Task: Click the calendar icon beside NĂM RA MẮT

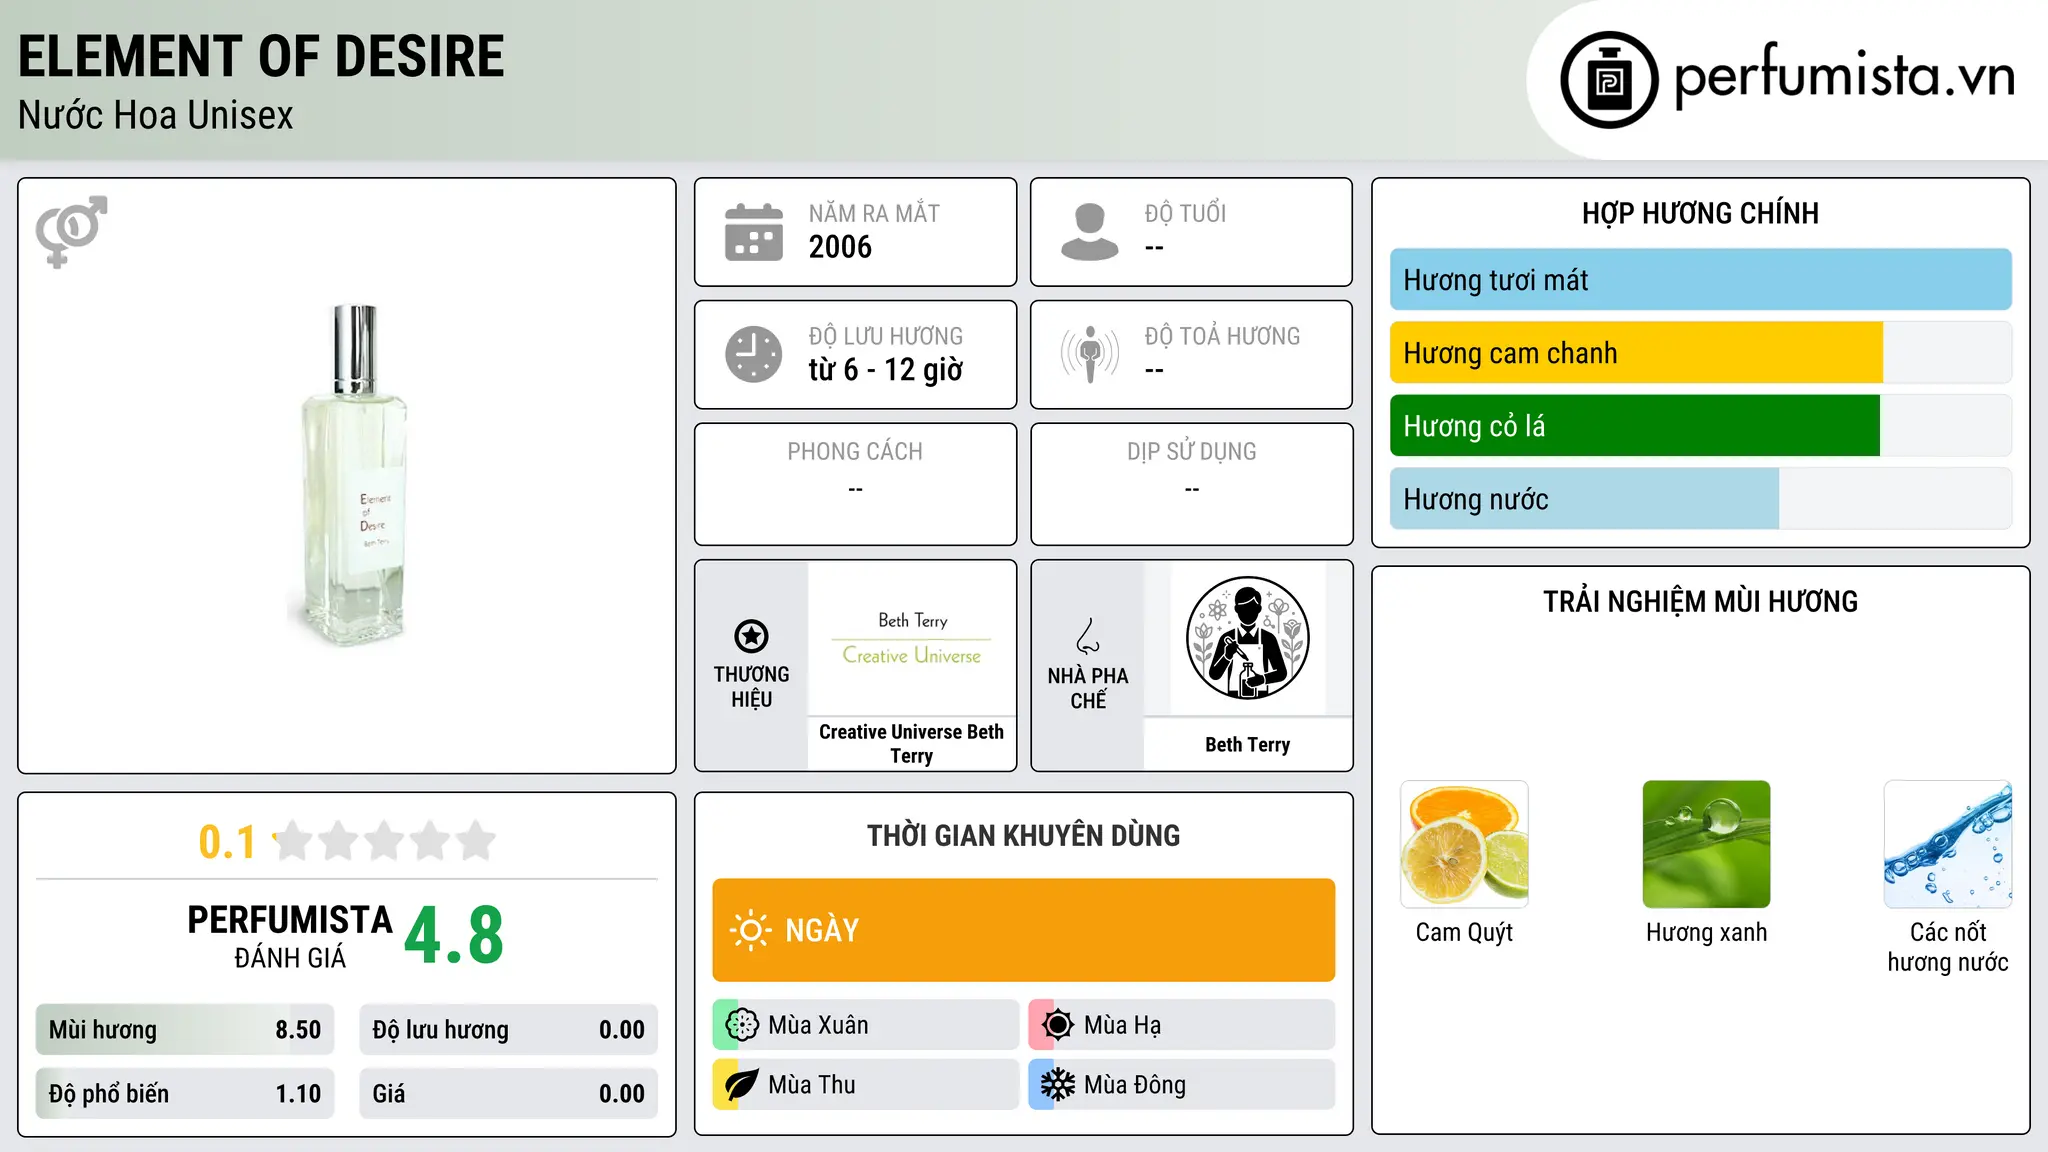Action: point(754,232)
